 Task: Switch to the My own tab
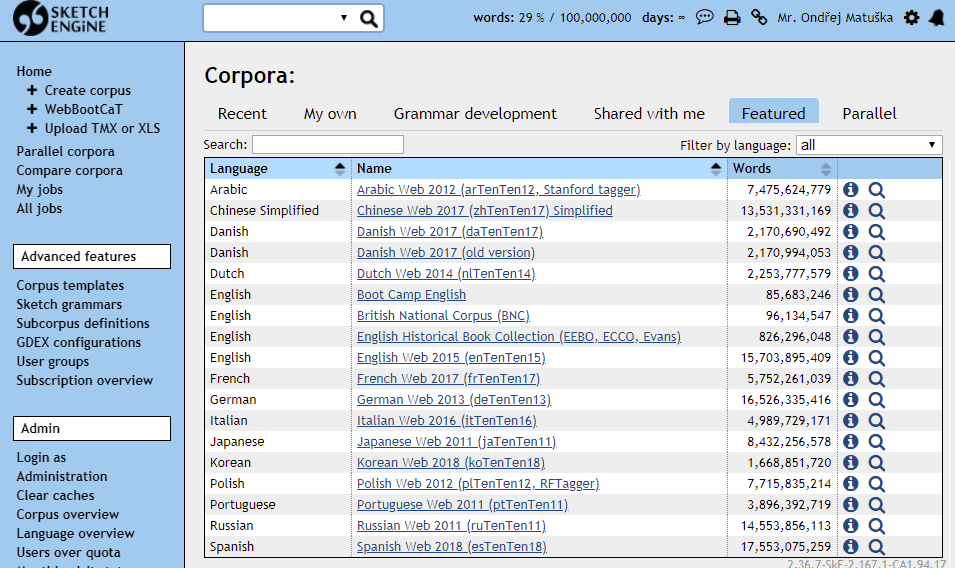[330, 113]
